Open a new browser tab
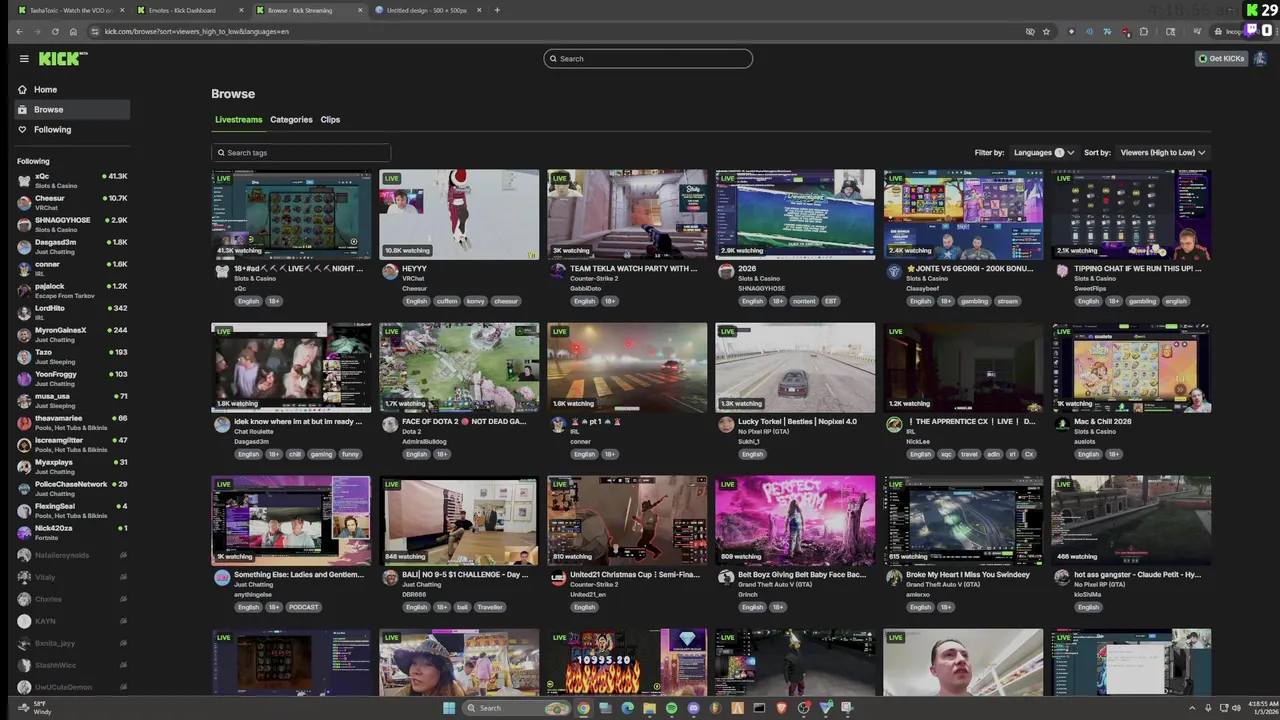The image size is (1280, 720). 497,10
